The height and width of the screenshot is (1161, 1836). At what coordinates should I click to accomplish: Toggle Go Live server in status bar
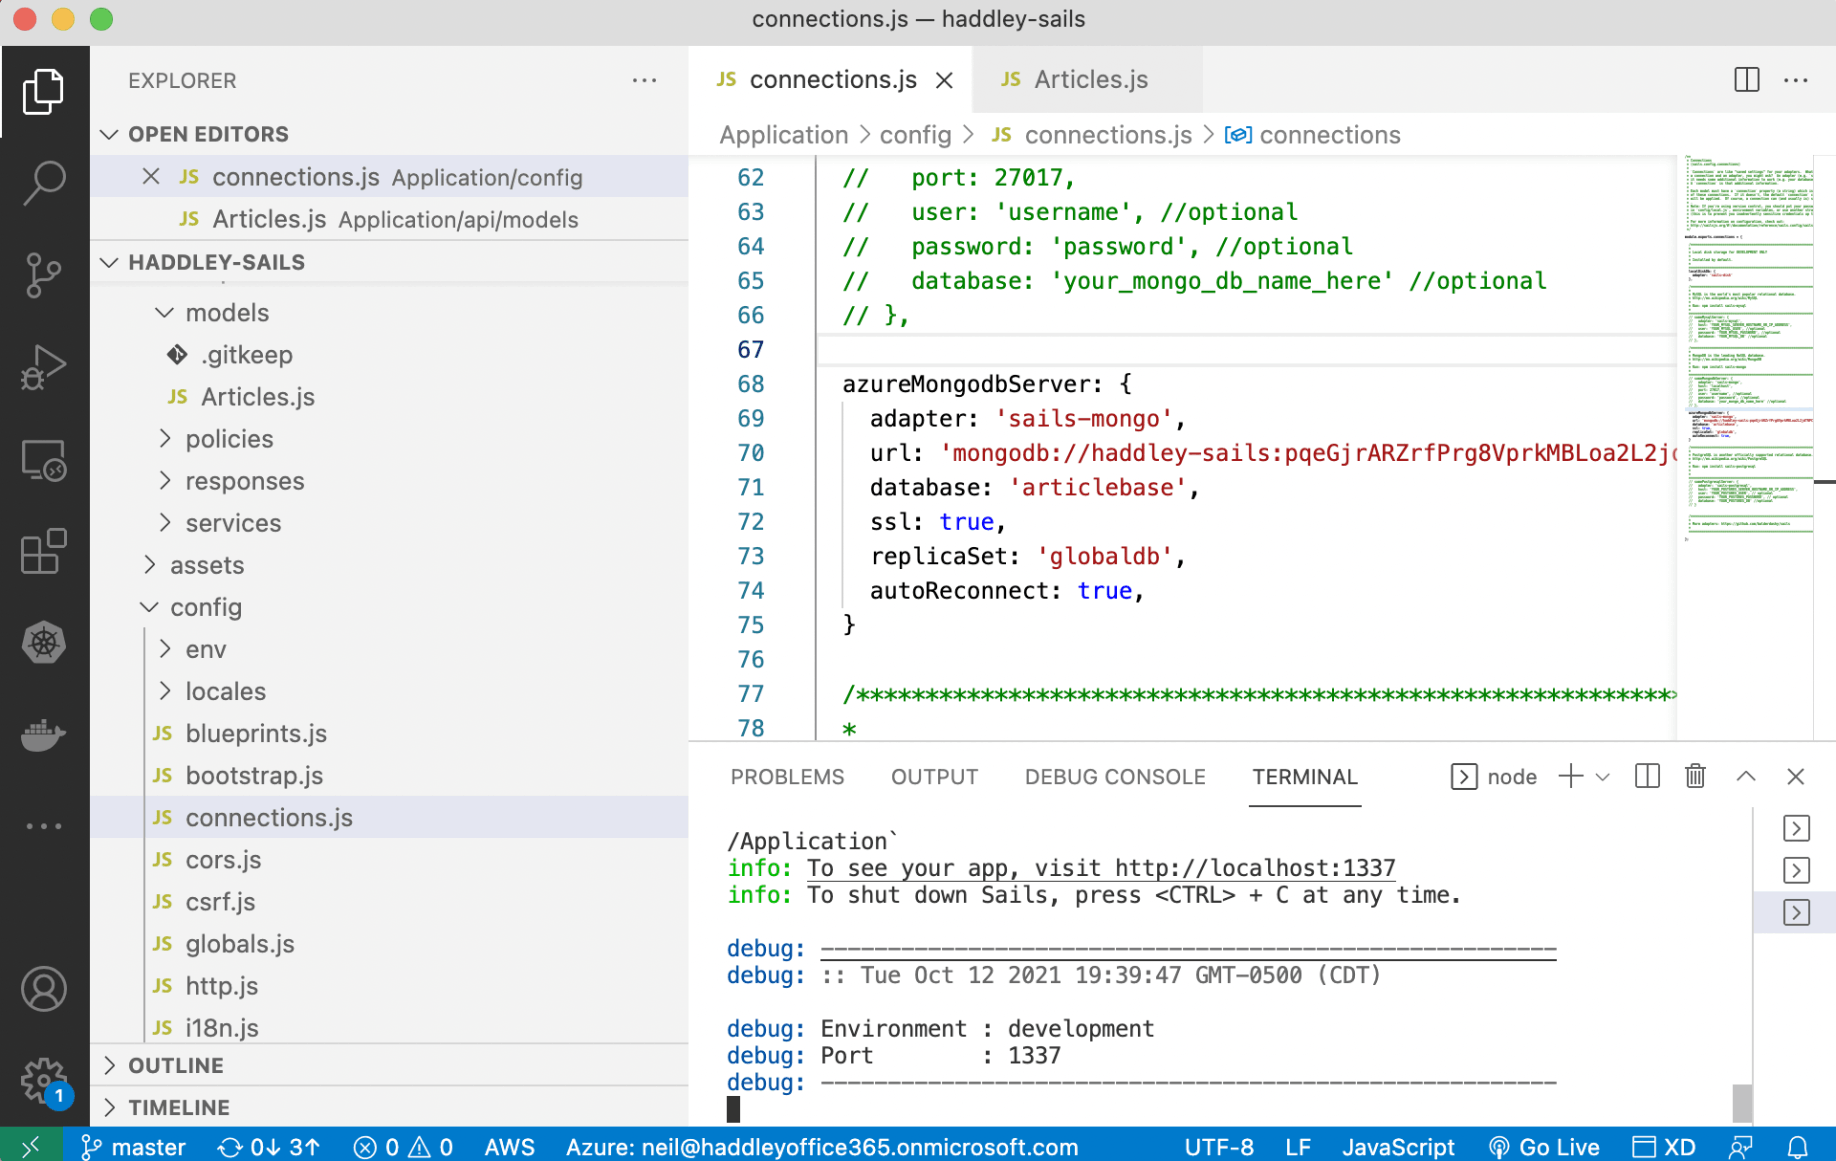(1545, 1147)
